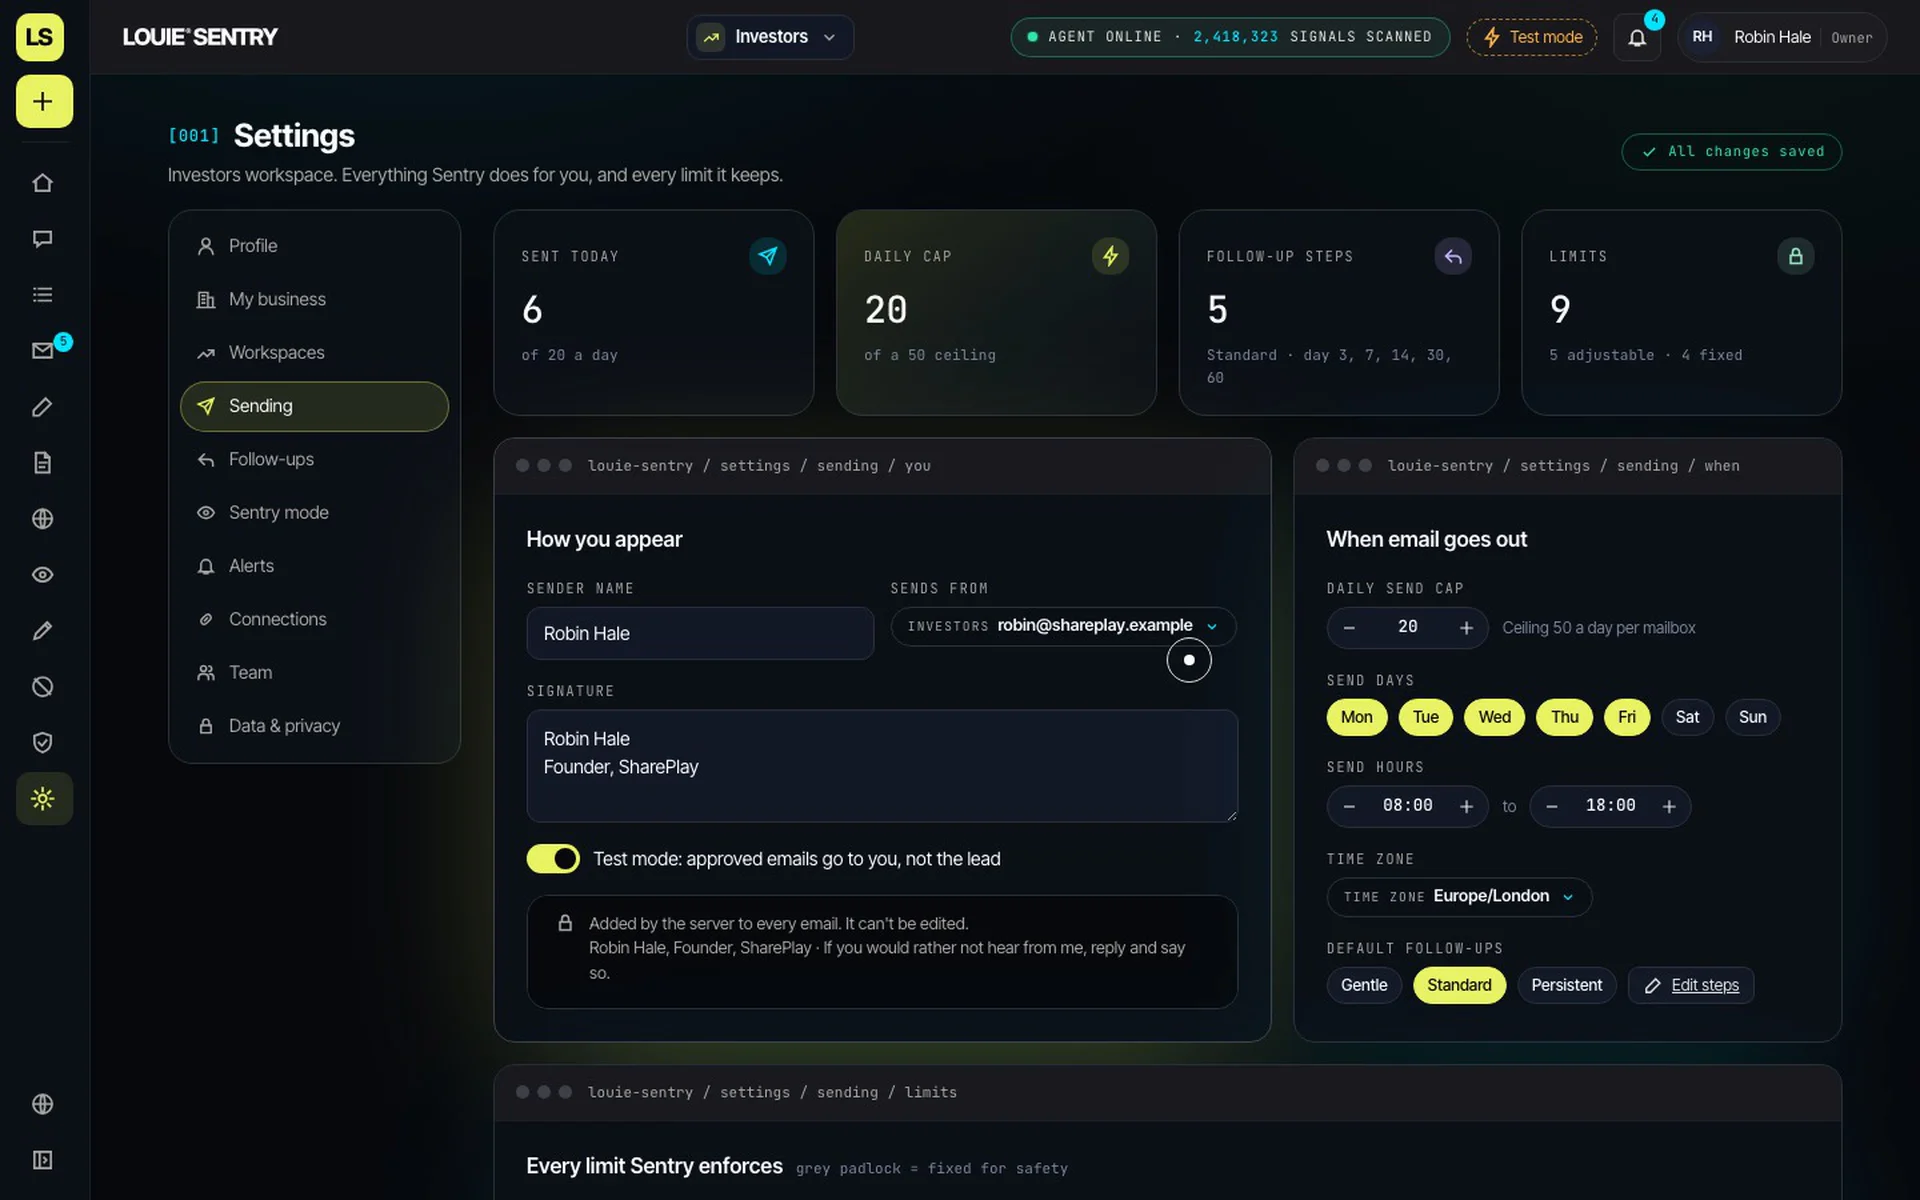Image resolution: width=1920 pixels, height=1200 pixels.
Task: Click the LS logo tile
Action: coord(40,37)
